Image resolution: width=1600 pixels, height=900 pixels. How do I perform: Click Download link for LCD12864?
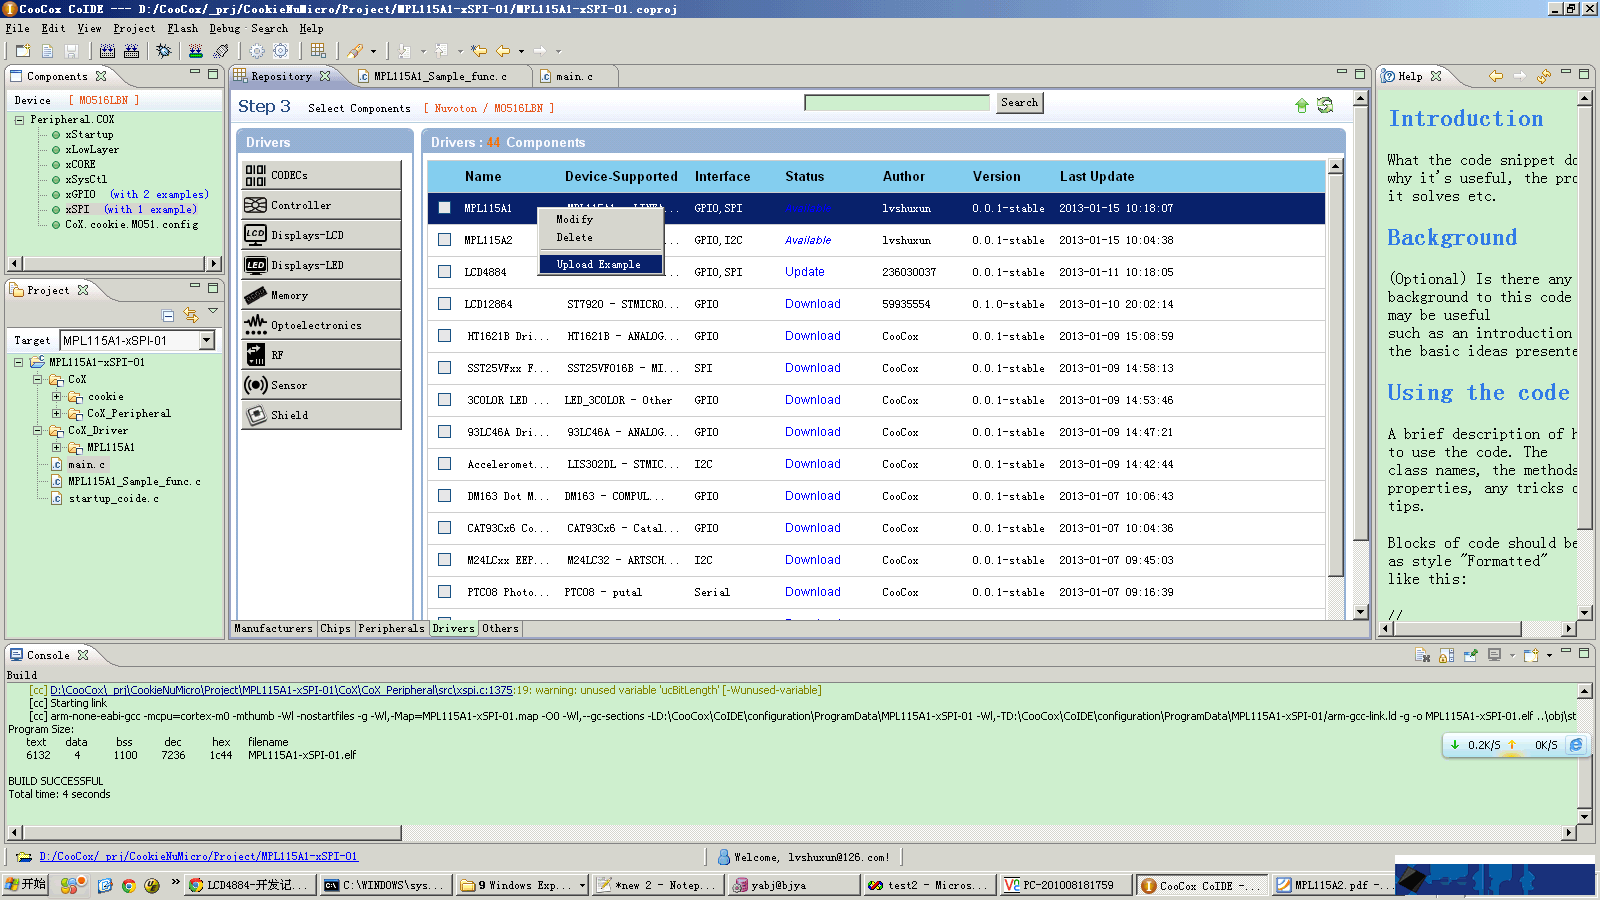tap(812, 304)
